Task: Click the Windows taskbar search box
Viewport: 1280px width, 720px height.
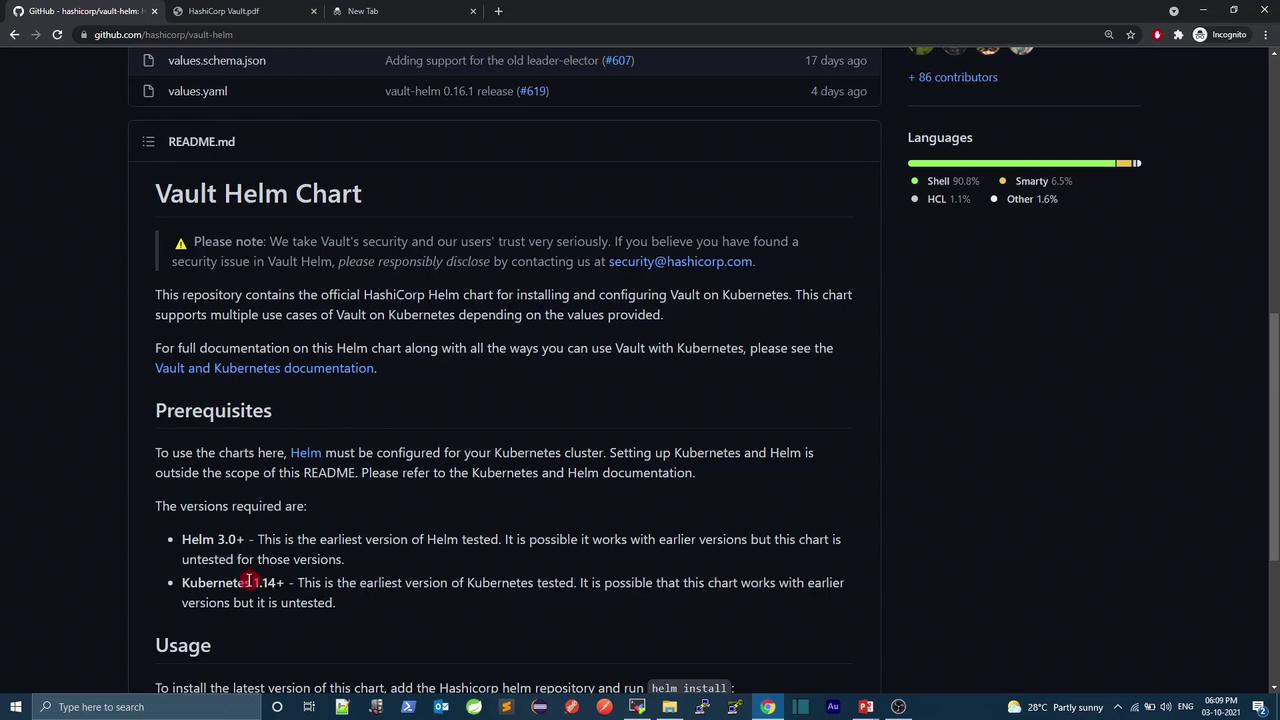Action: [147, 707]
